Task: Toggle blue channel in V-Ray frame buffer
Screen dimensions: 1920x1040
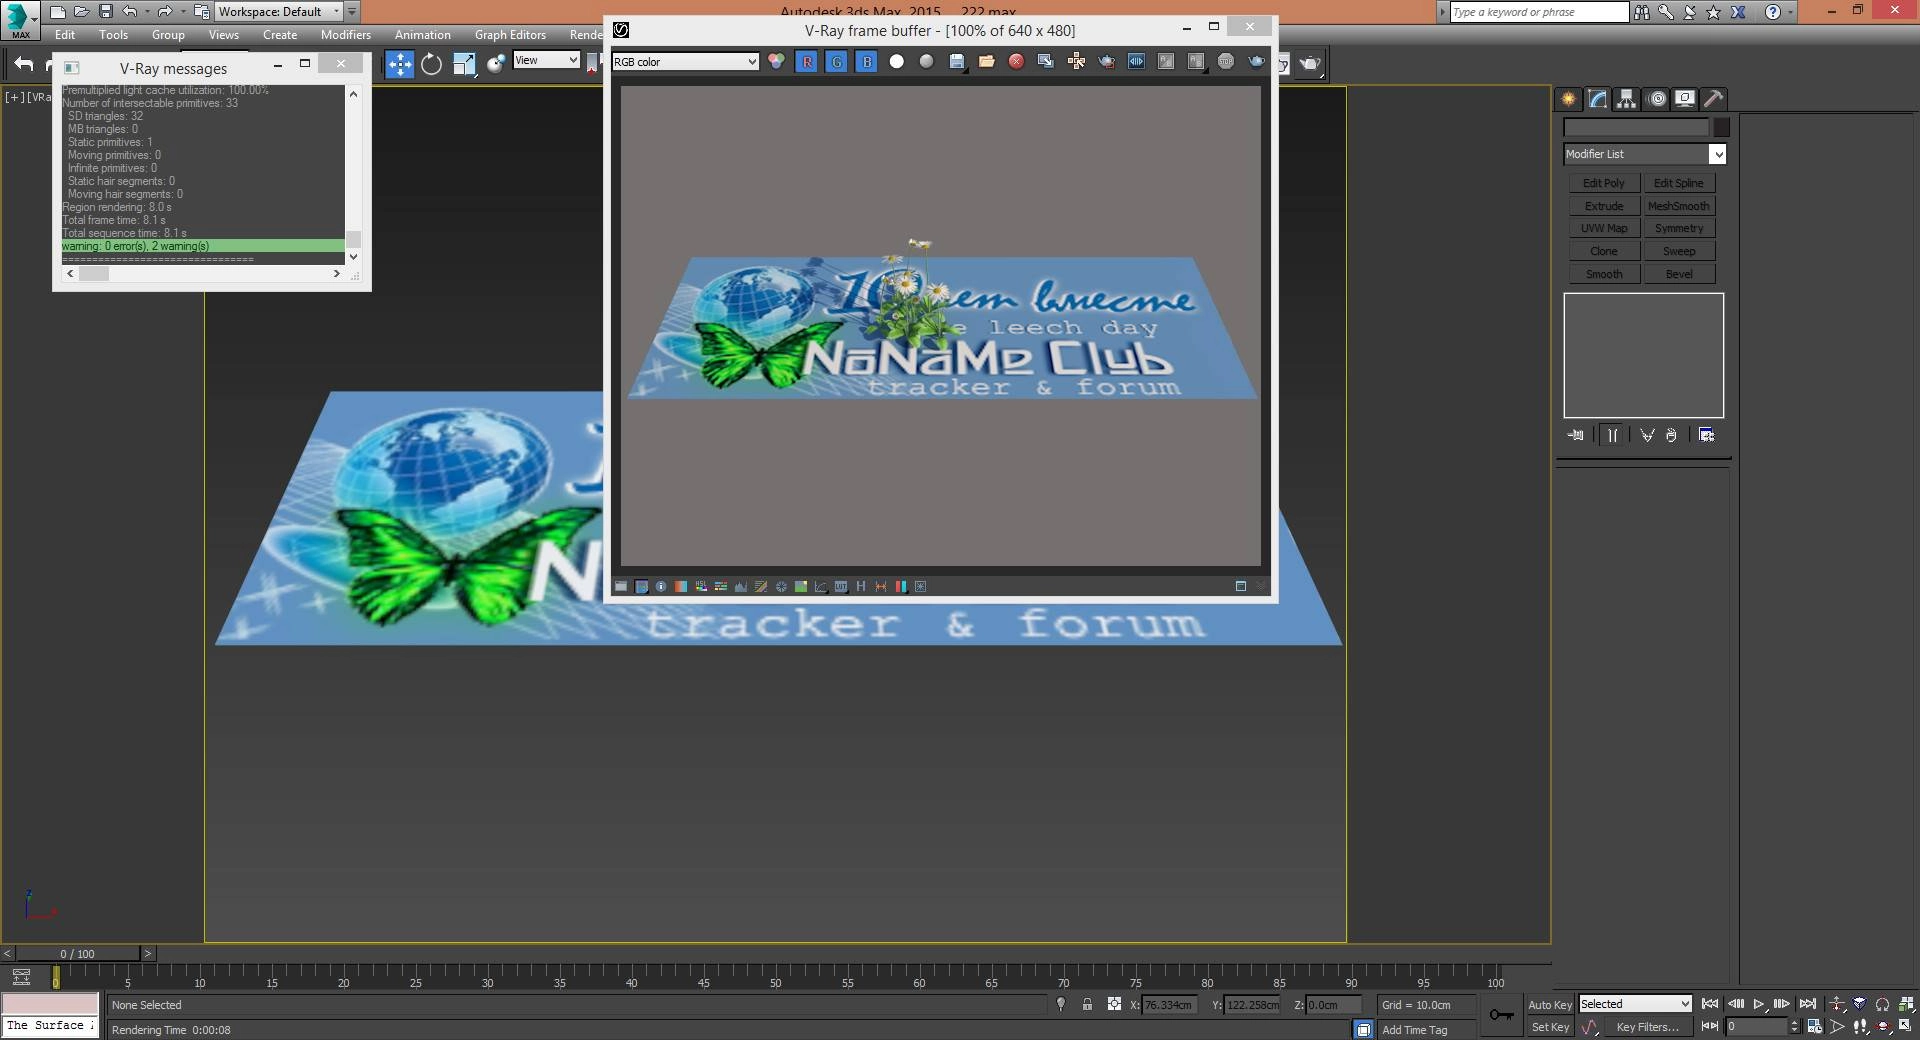Action: coord(867,62)
